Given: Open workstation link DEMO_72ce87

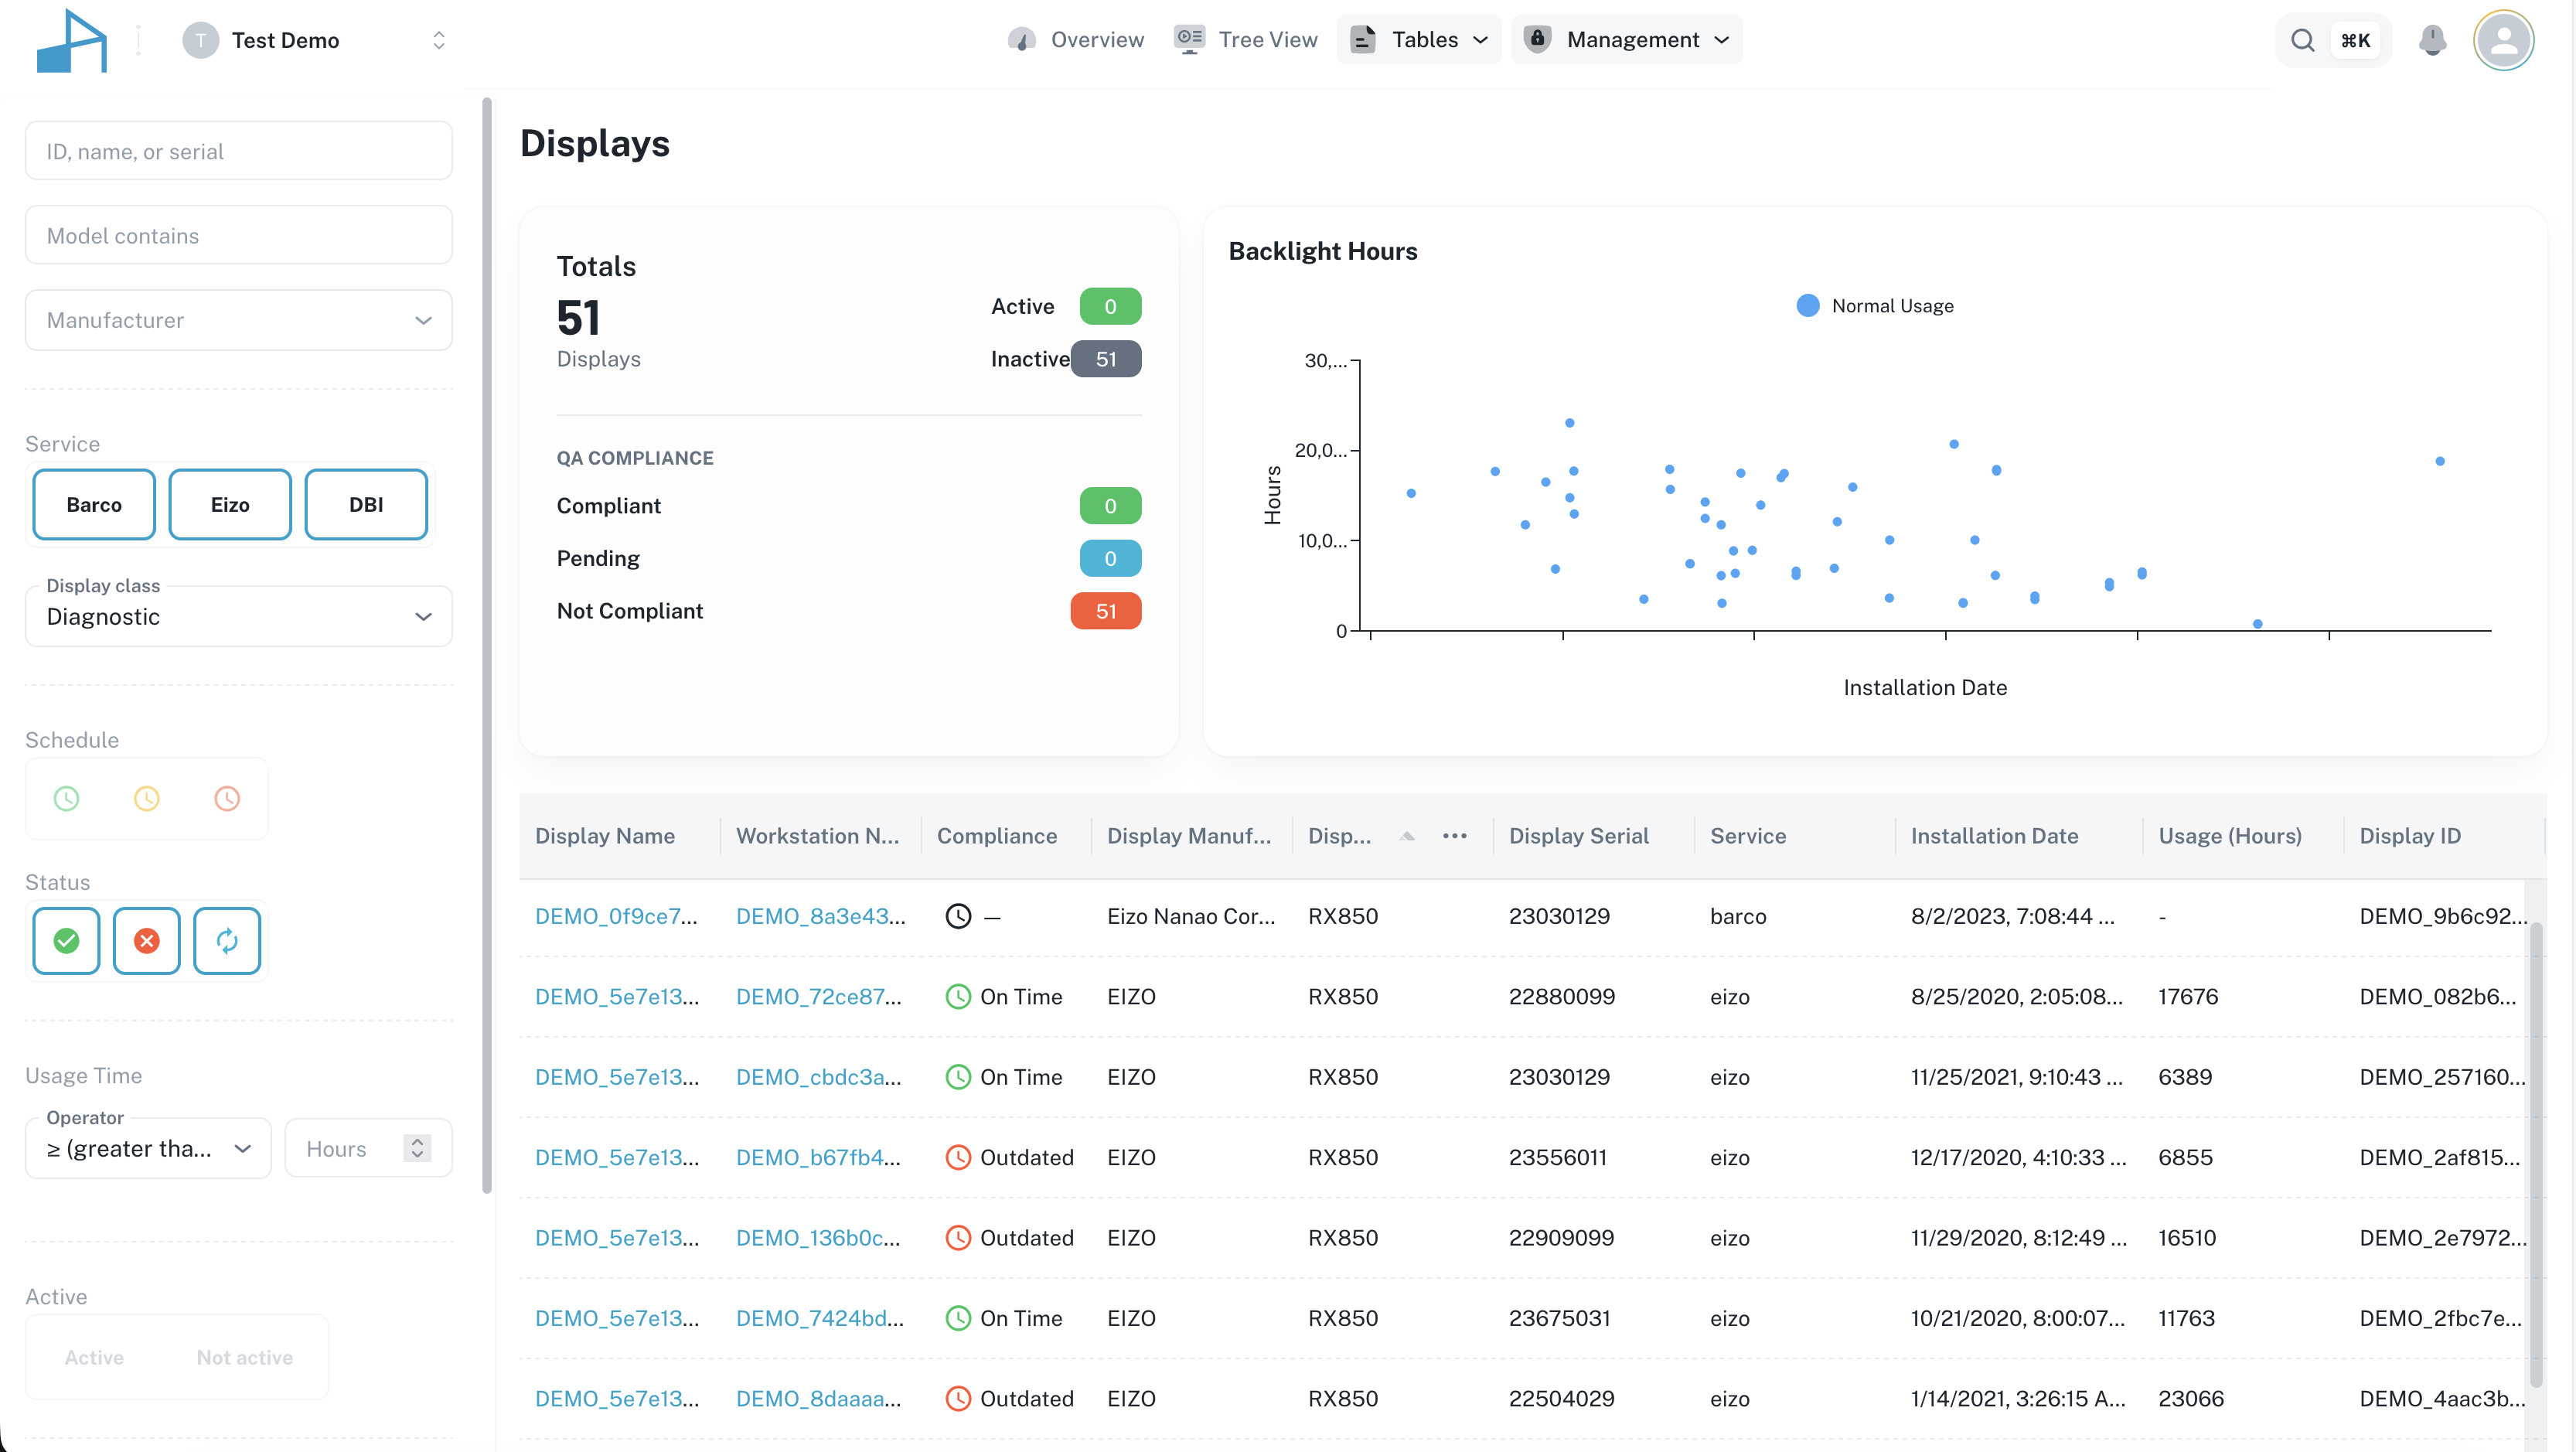Looking at the screenshot, I should (x=818, y=996).
